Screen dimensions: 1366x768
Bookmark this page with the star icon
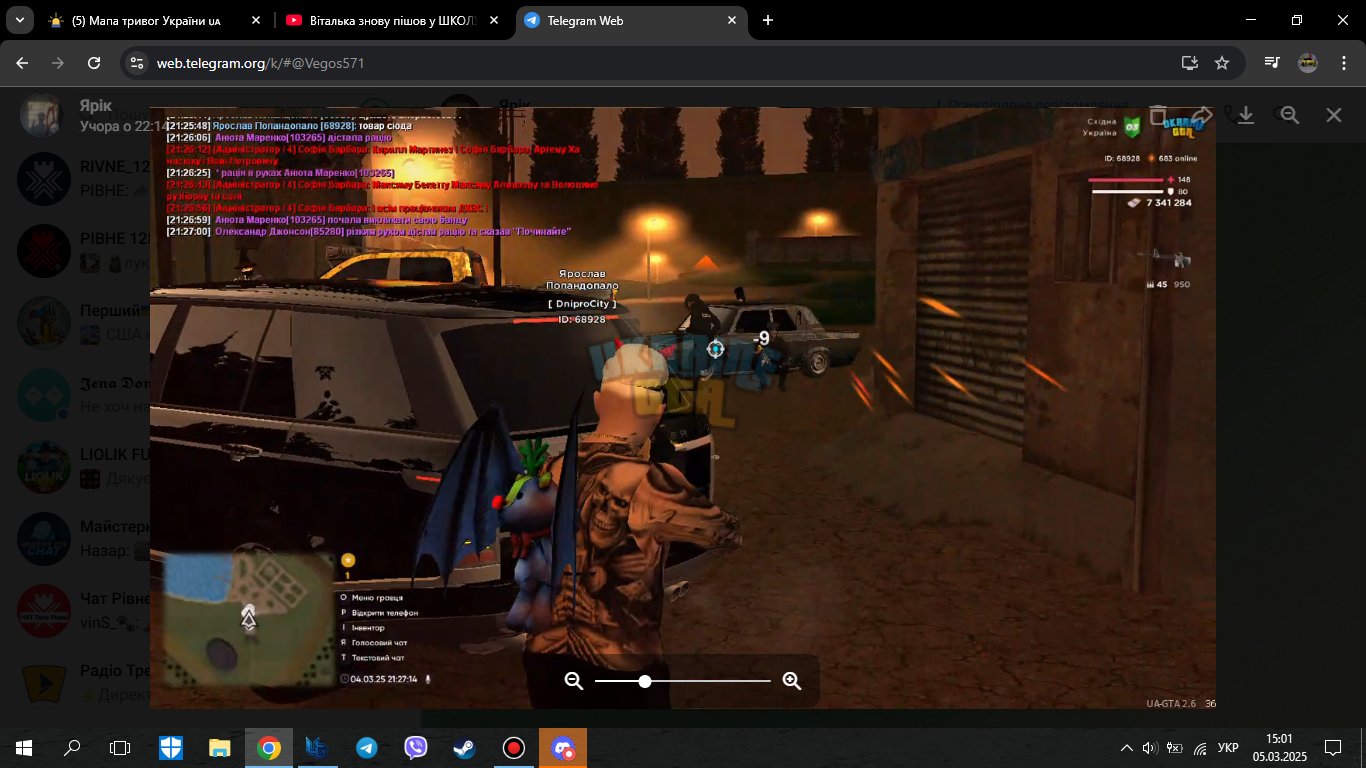(1222, 63)
